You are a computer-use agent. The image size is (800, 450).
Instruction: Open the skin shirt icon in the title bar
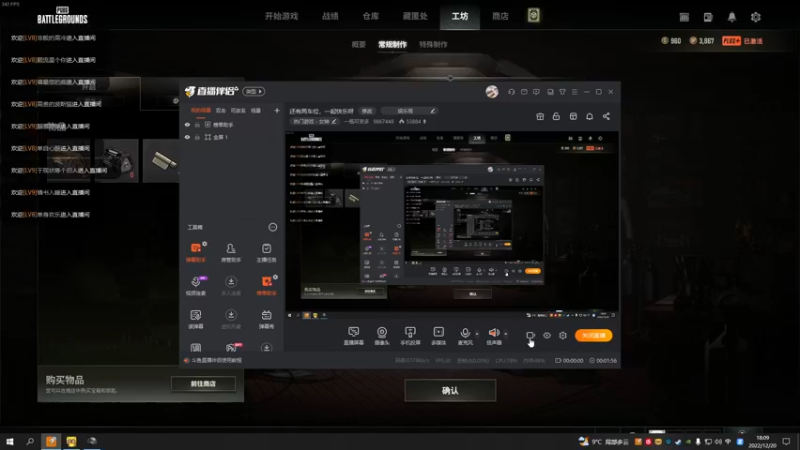[x=562, y=92]
